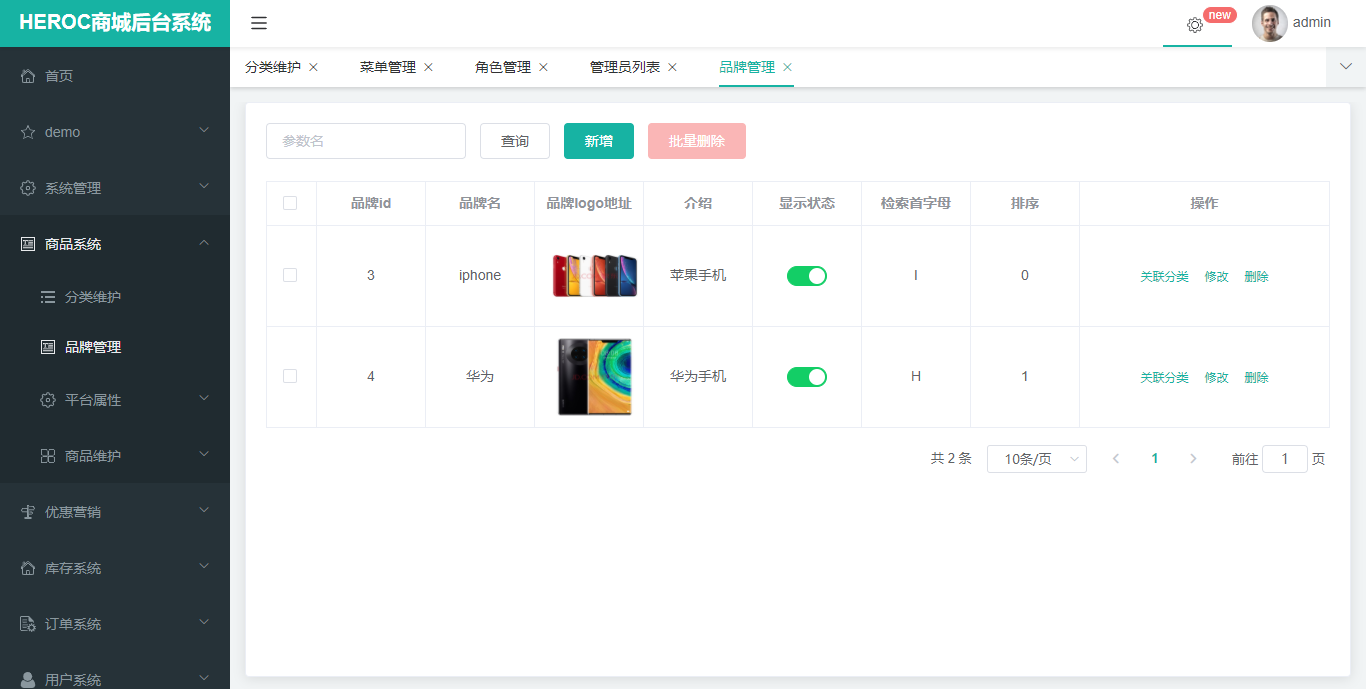Expand the demo menu chevron
The width and height of the screenshot is (1366, 689).
(204, 131)
